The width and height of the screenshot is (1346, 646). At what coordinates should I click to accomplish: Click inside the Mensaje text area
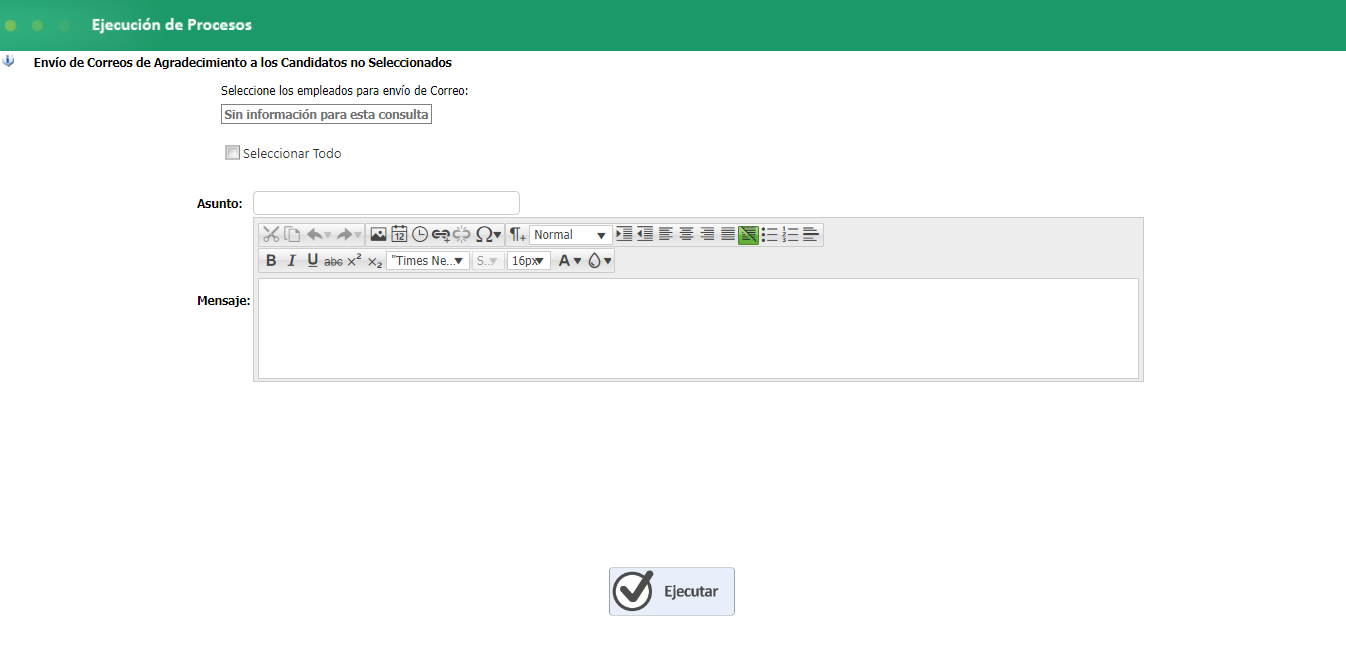pos(698,329)
